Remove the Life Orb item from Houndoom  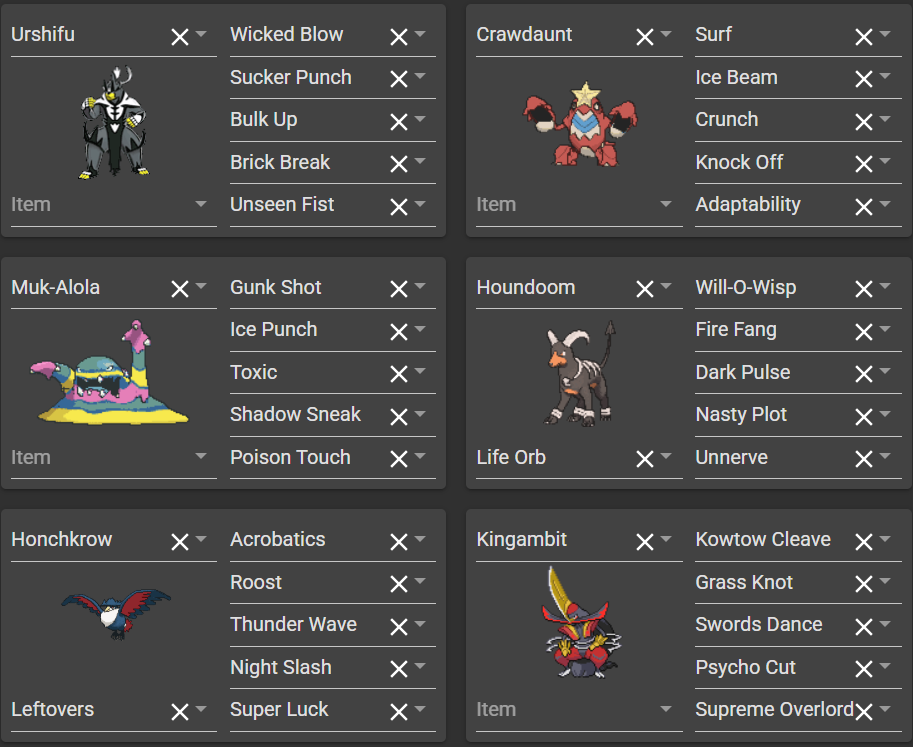pyautogui.click(x=645, y=459)
